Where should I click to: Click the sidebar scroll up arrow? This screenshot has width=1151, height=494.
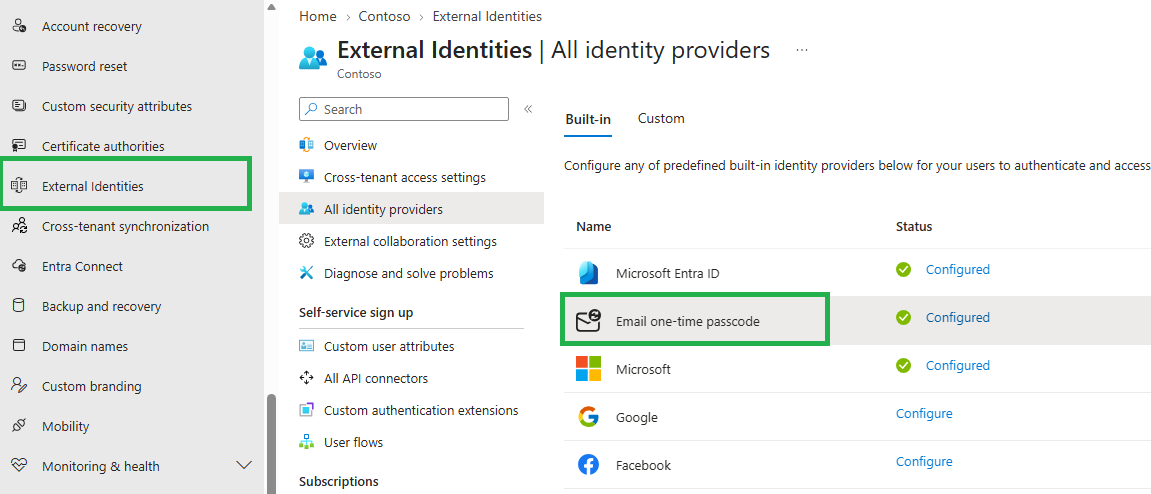coord(272,7)
